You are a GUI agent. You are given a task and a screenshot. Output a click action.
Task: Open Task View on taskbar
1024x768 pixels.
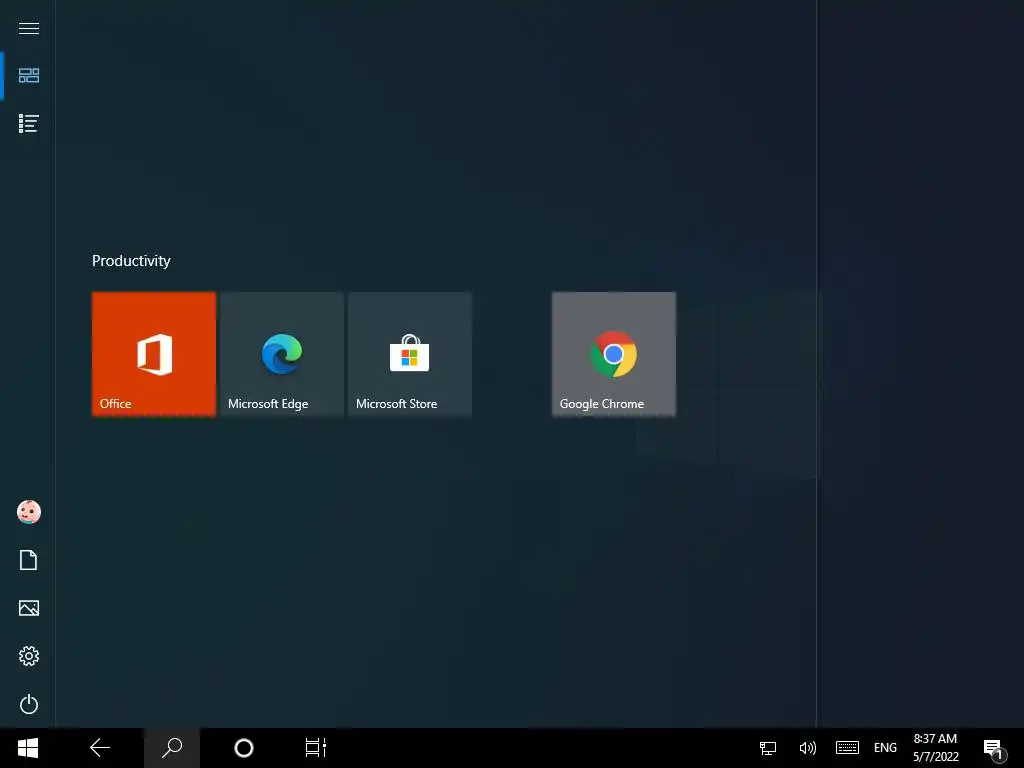[x=315, y=748]
